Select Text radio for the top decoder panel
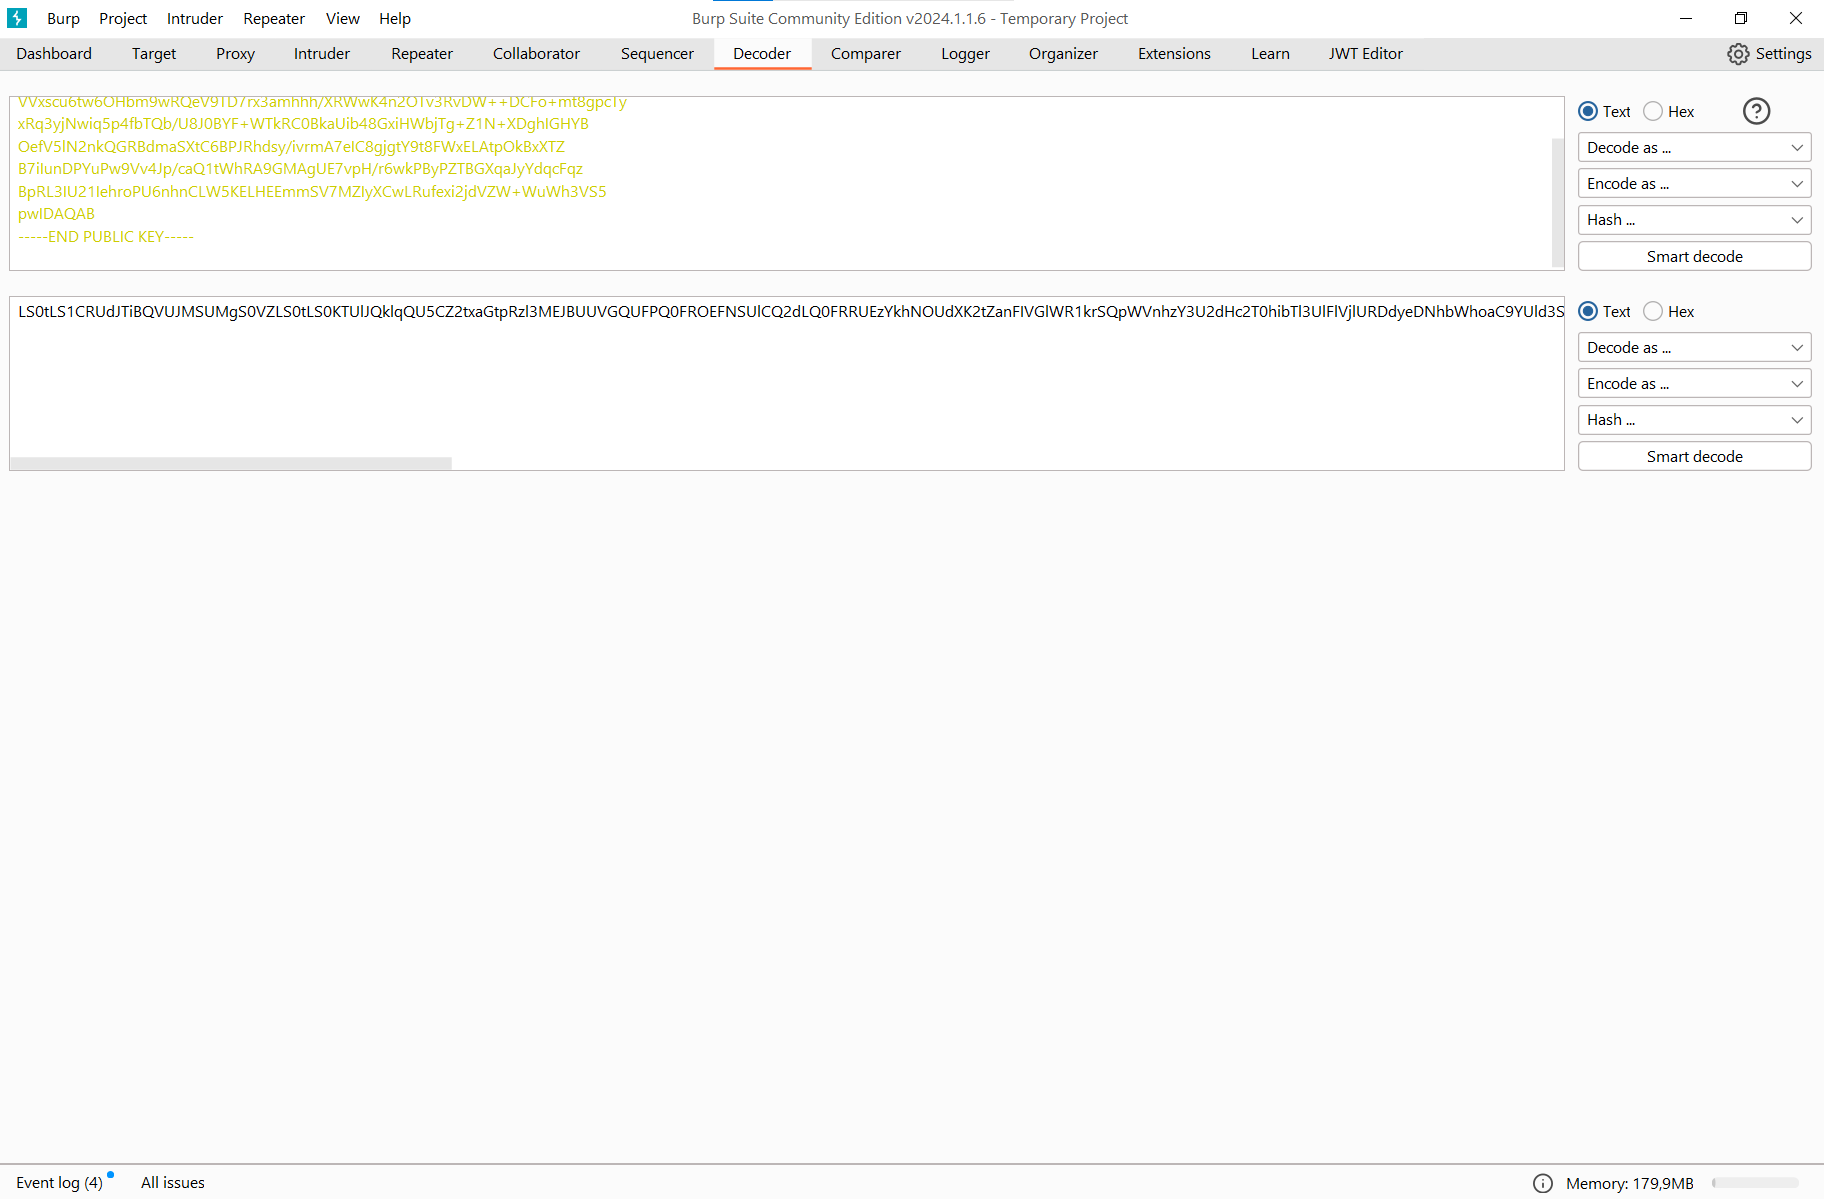Screen dimensions: 1824x1200 [x=1588, y=111]
